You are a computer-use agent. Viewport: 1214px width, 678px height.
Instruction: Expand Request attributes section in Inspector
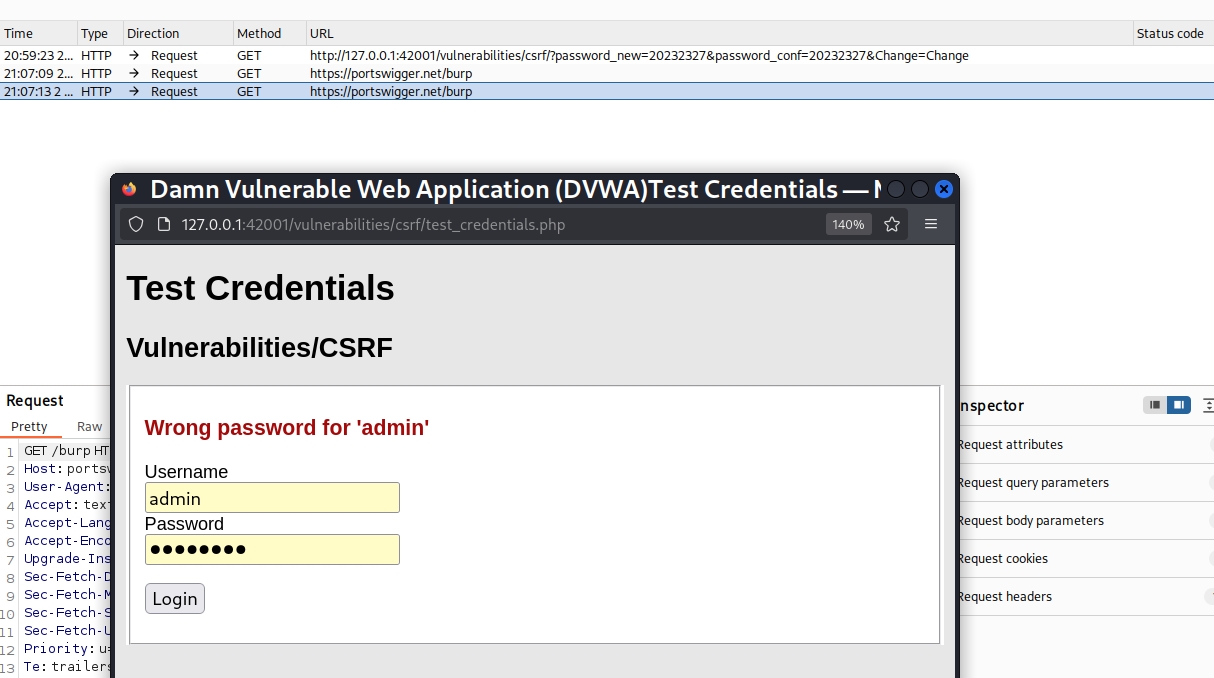pos(1085,444)
